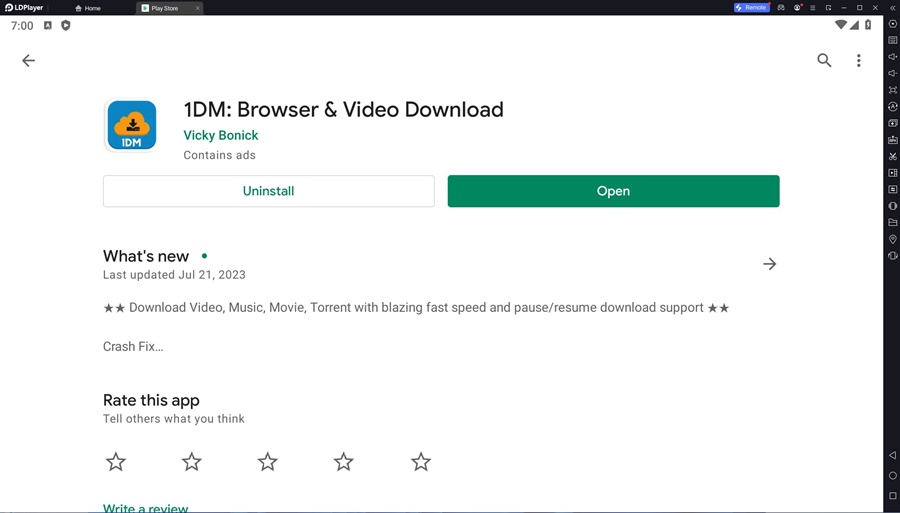Decrease volume with speaker minus icon
The height and width of the screenshot is (513, 900).
point(893,73)
